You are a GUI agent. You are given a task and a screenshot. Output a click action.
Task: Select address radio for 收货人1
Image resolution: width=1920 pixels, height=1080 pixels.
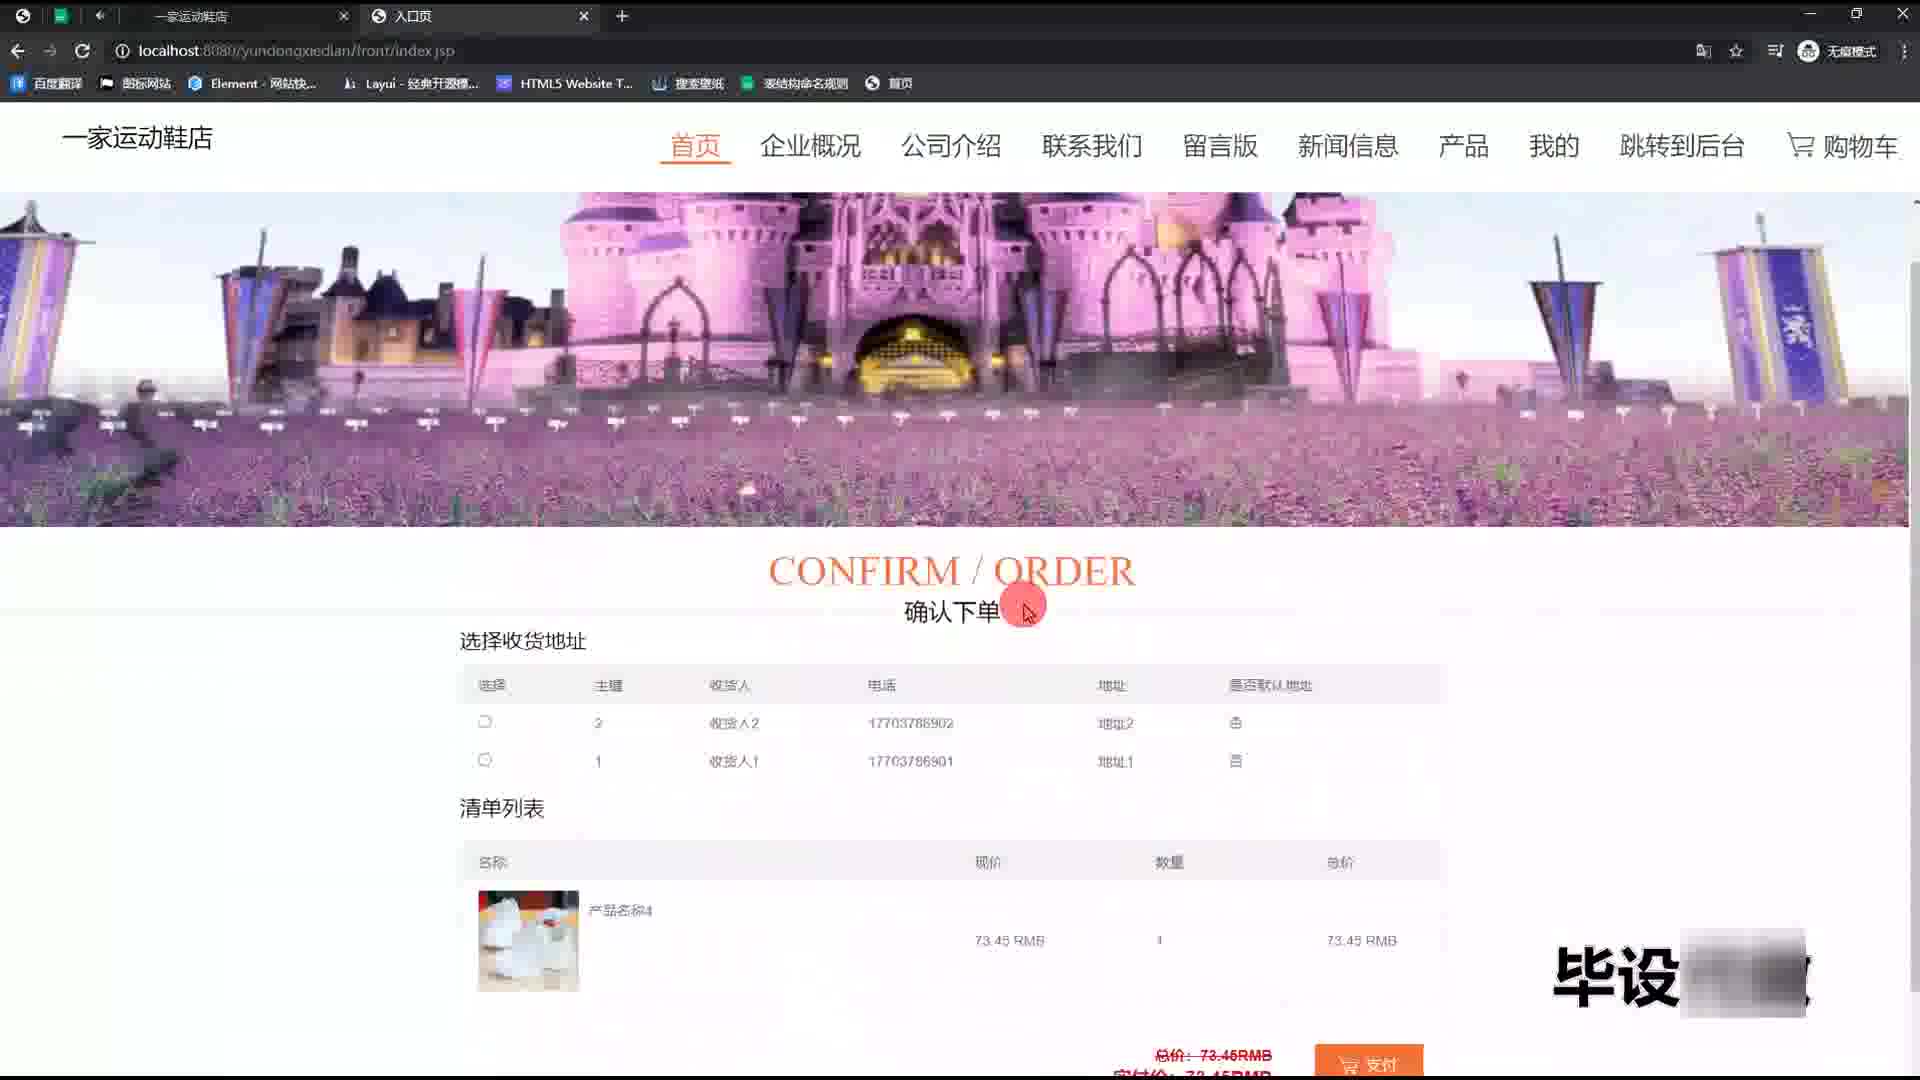pos(485,760)
